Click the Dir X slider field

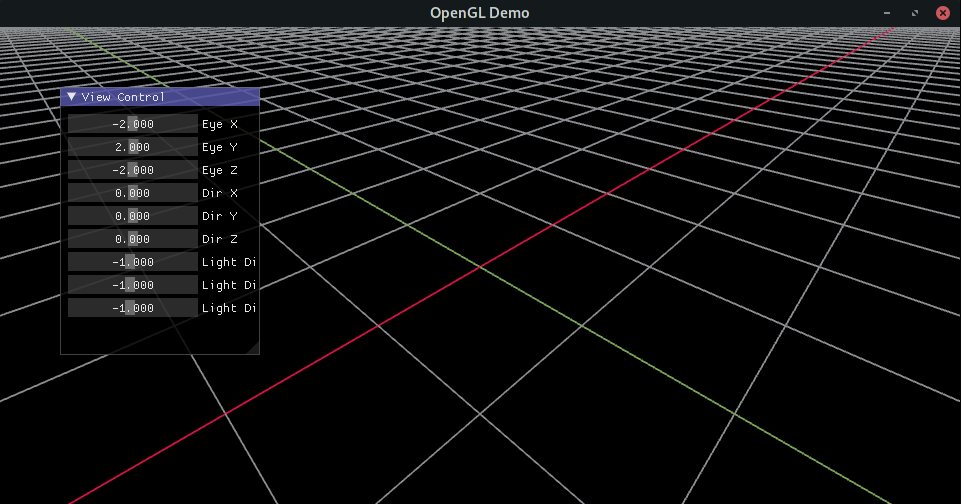point(133,193)
